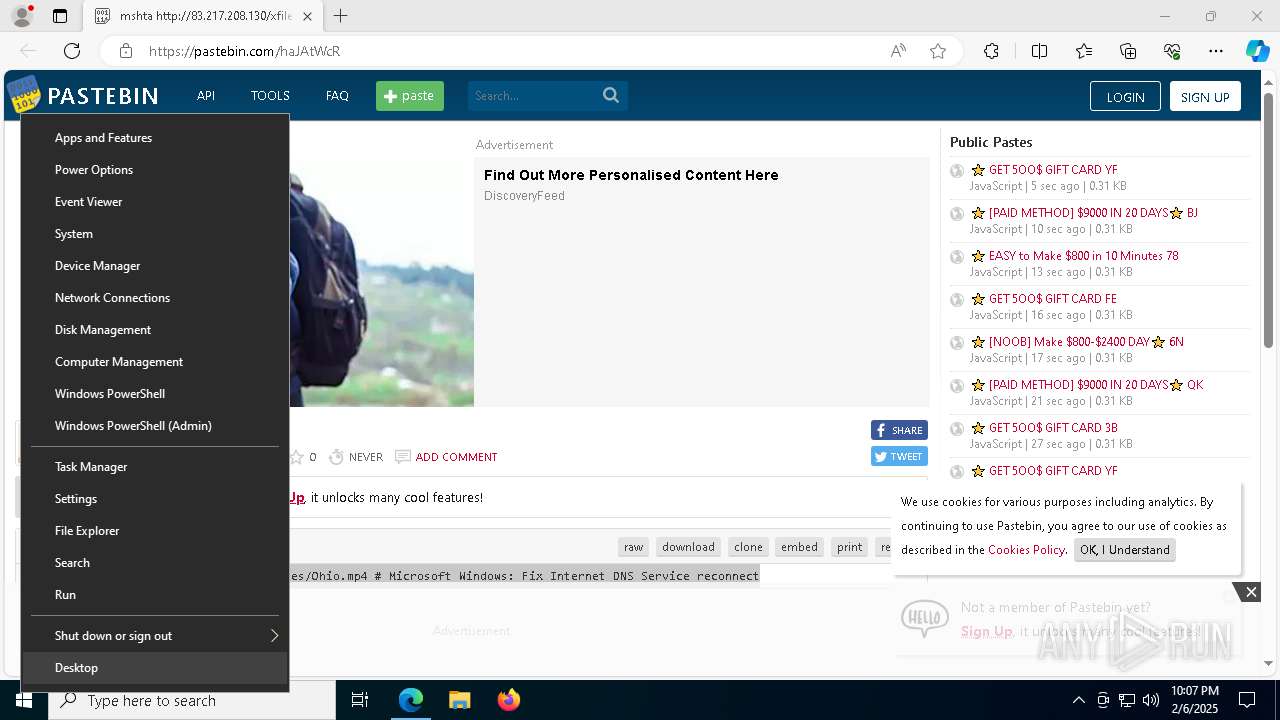Open Network Connections entry
Viewport: 1280px width, 720px height.
click(155, 298)
